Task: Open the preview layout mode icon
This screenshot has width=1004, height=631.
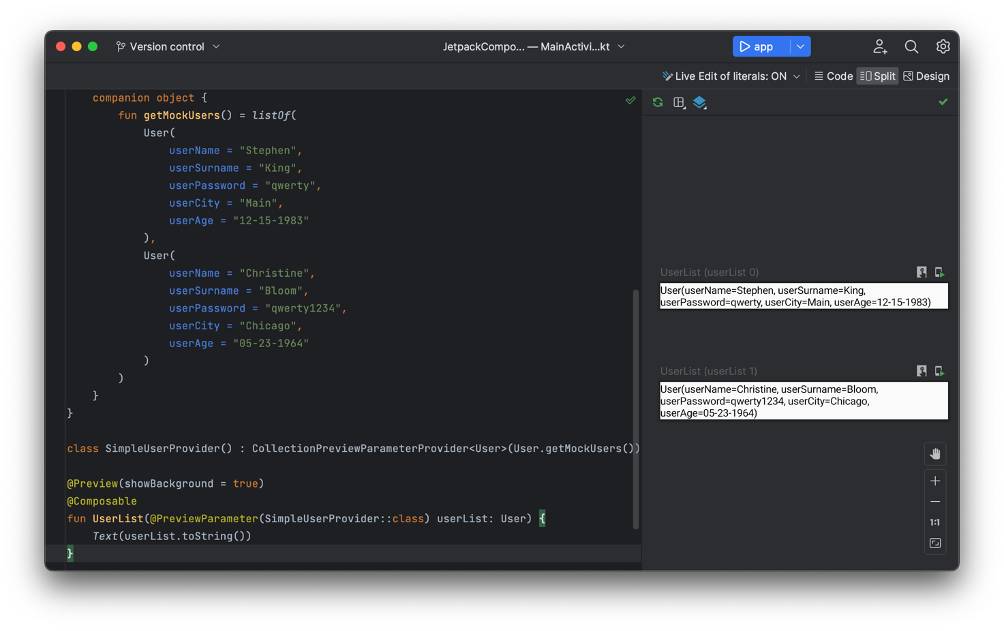Action: [679, 102]
